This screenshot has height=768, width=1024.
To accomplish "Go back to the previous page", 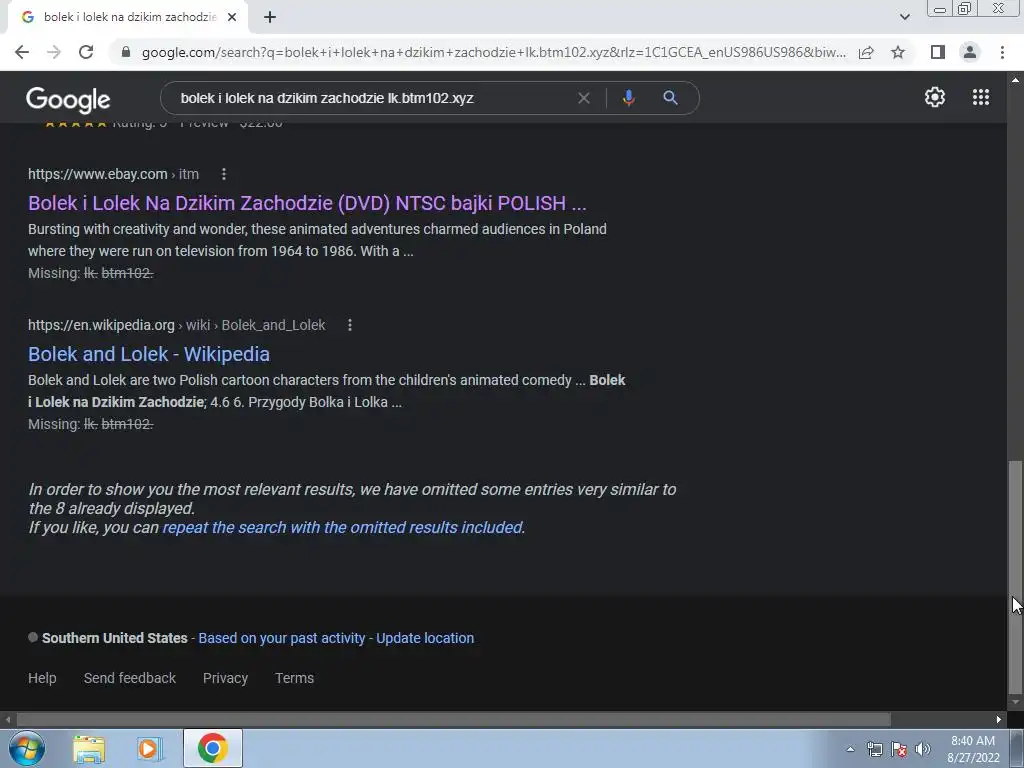I will coord(22,52).
